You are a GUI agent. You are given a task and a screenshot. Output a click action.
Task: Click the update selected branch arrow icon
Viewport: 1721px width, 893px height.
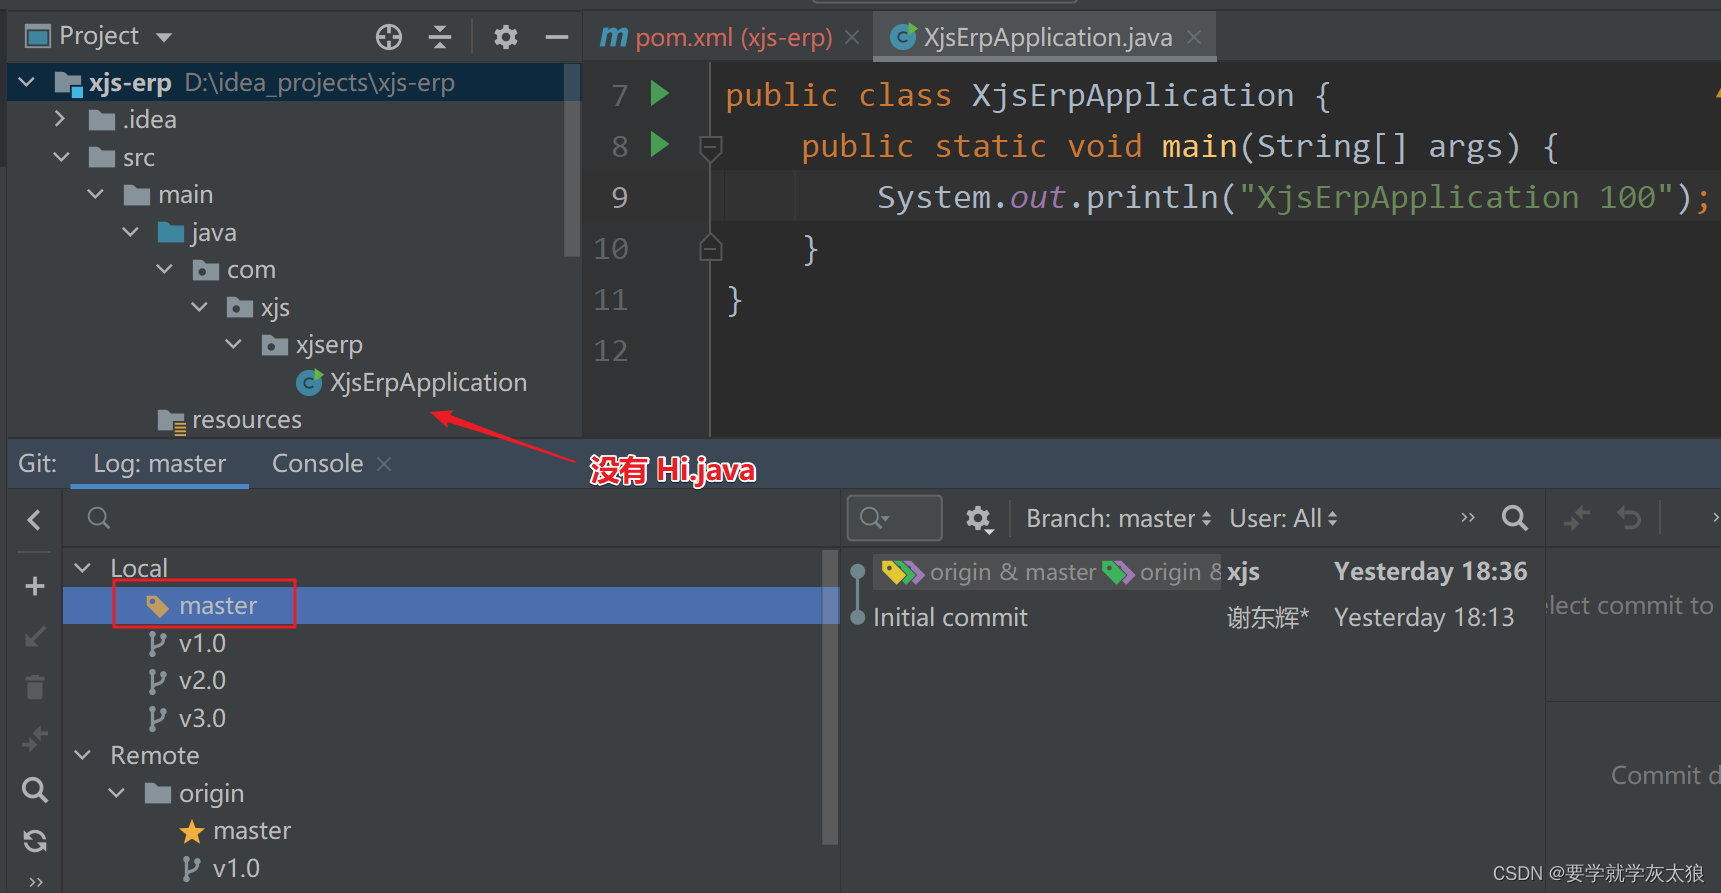(34, 637)
